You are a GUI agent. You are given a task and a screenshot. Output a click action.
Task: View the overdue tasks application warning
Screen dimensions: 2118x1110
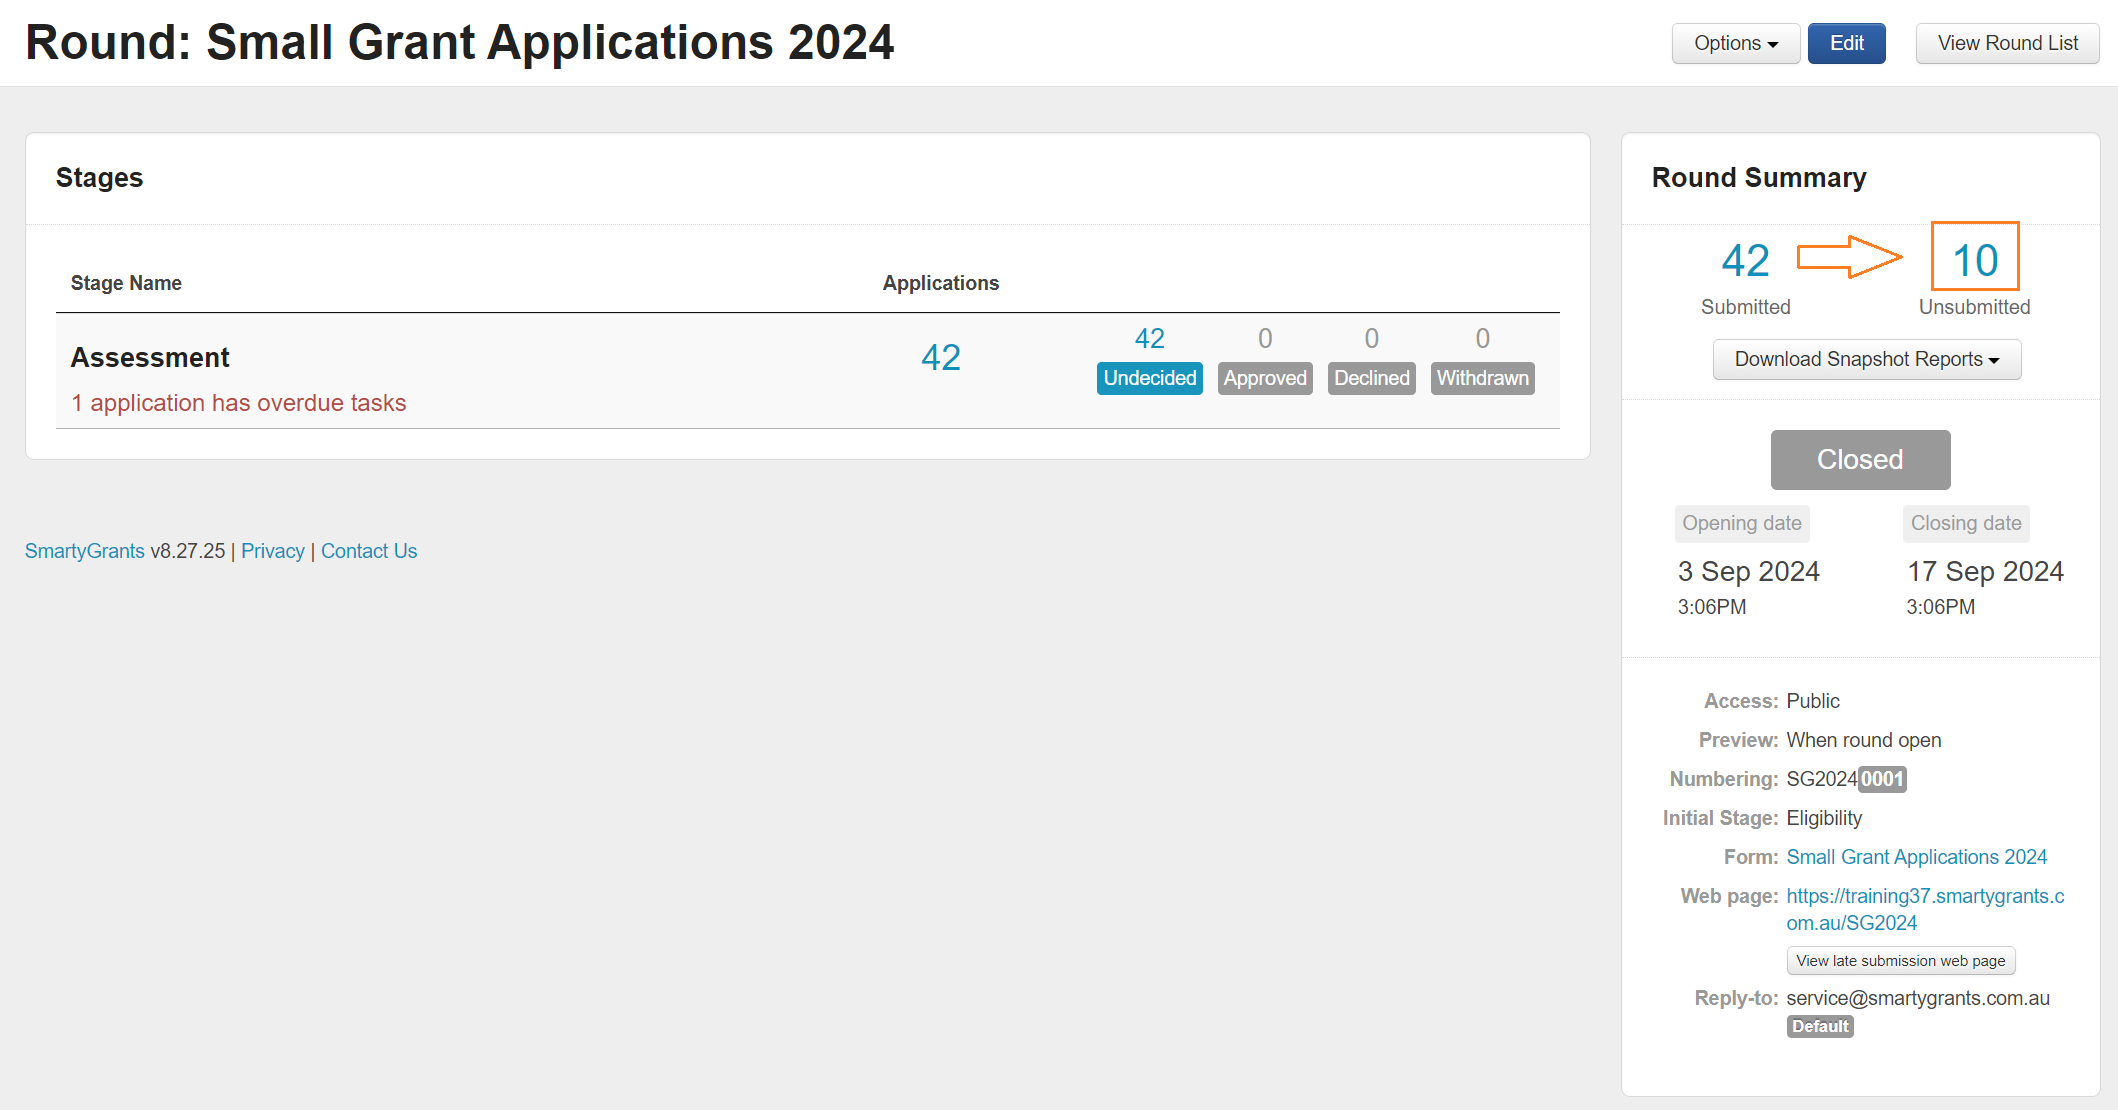pos(238,403)
